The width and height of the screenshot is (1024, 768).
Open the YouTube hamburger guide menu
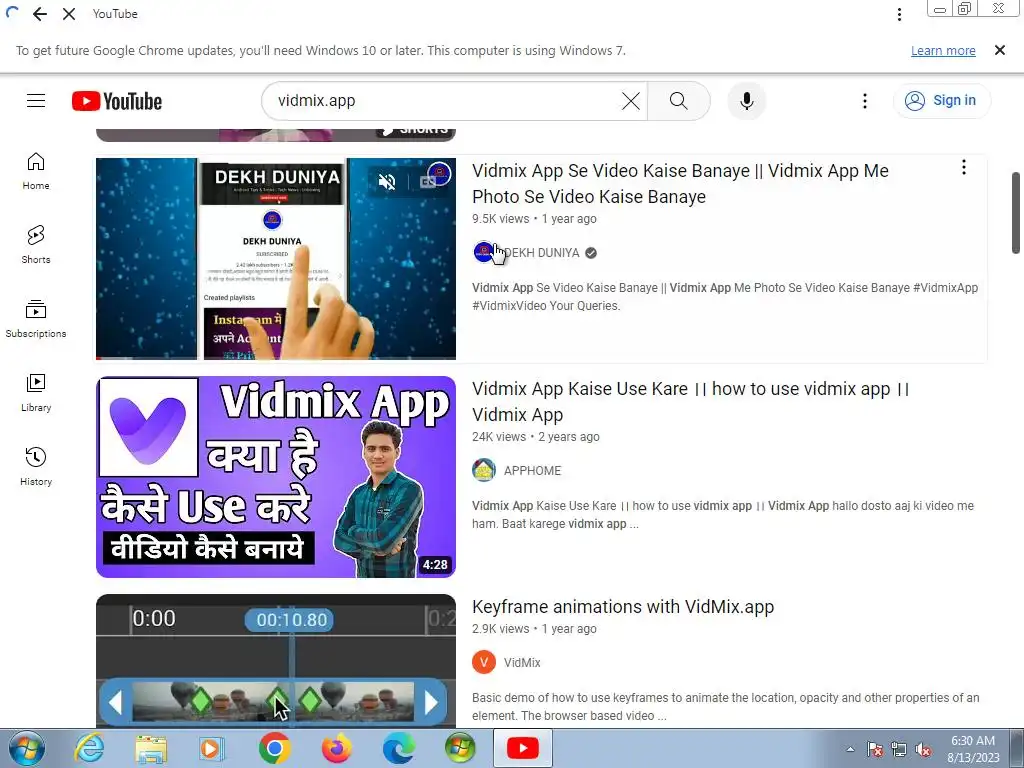tap(36, 101)
